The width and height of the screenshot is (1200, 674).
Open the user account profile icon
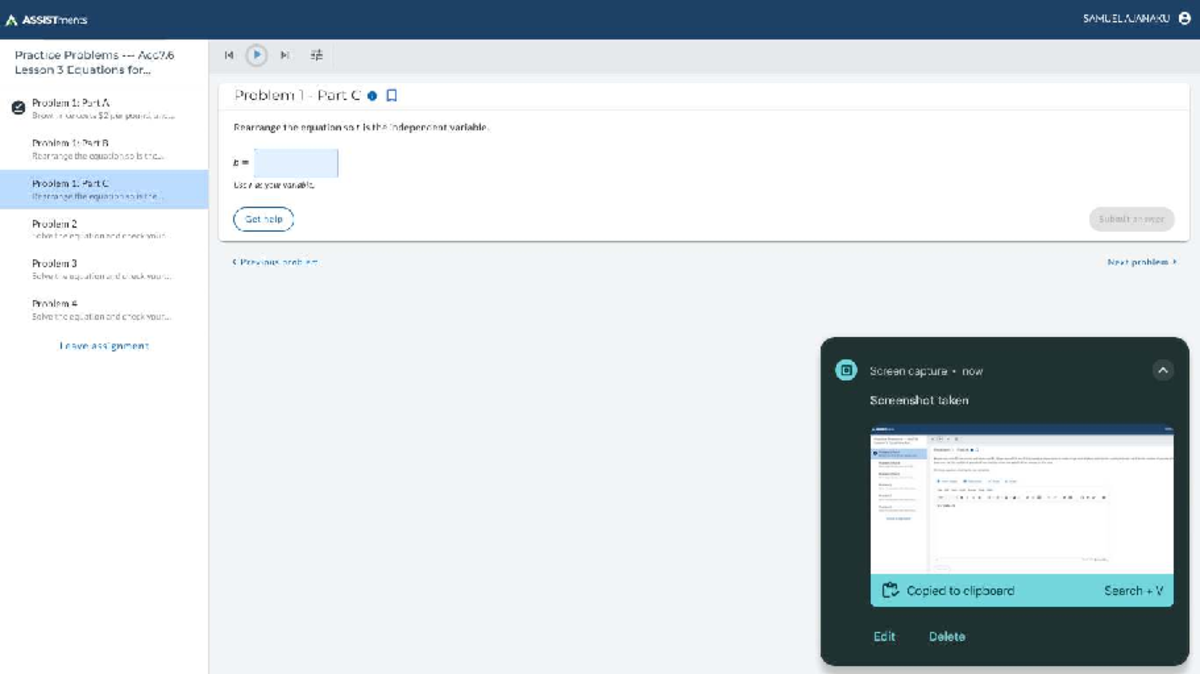[x=1185, y=19]
